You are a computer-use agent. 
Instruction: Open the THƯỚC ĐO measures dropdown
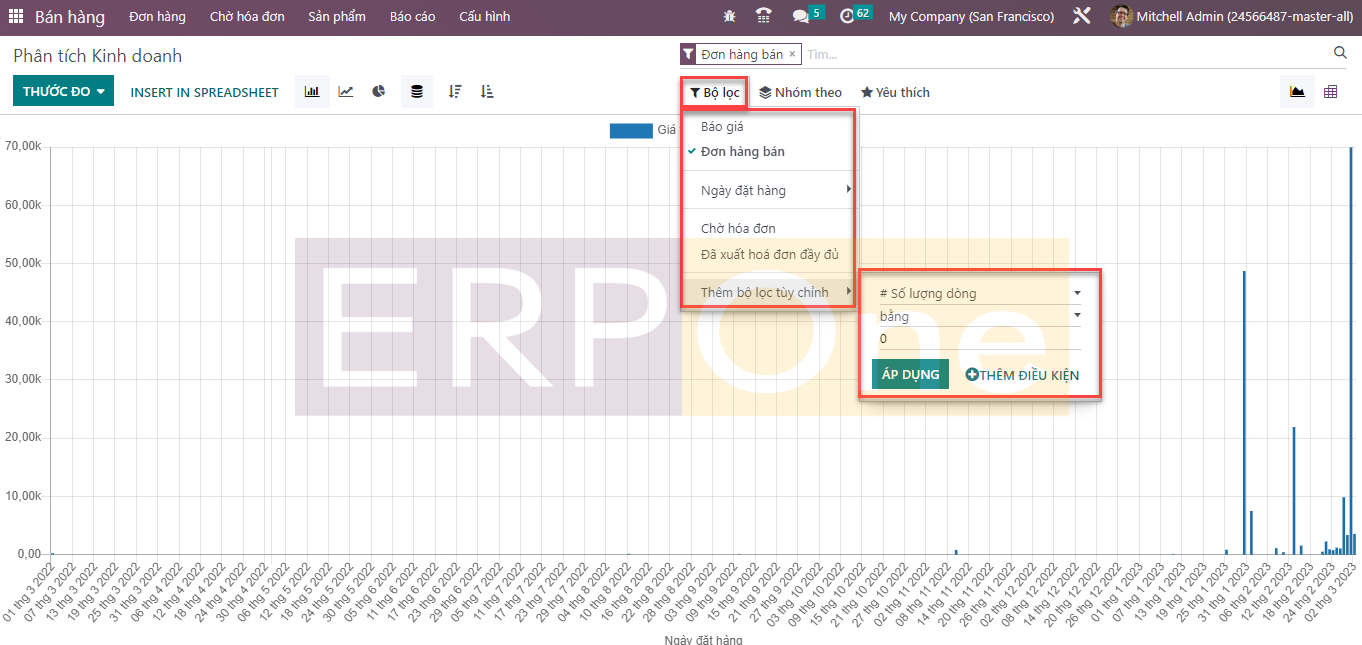[x=63, y=92]
